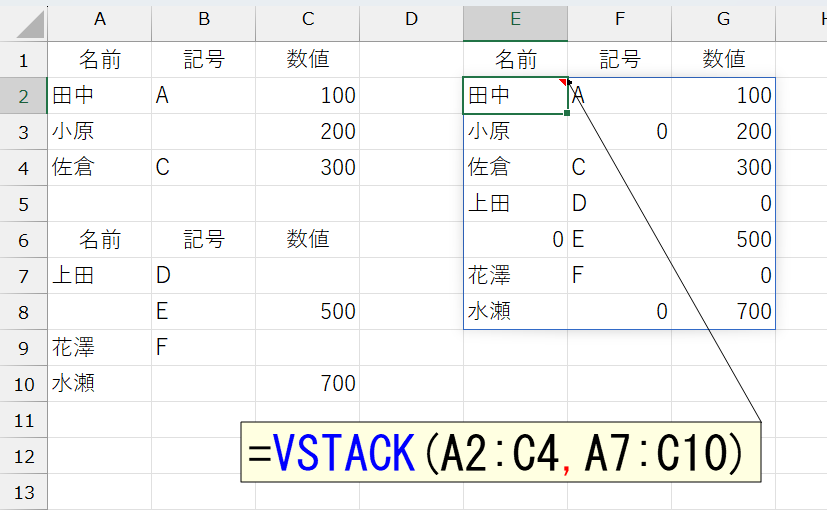Click cell F1 header 記号

pyautogui.click(x=619, y=60)
